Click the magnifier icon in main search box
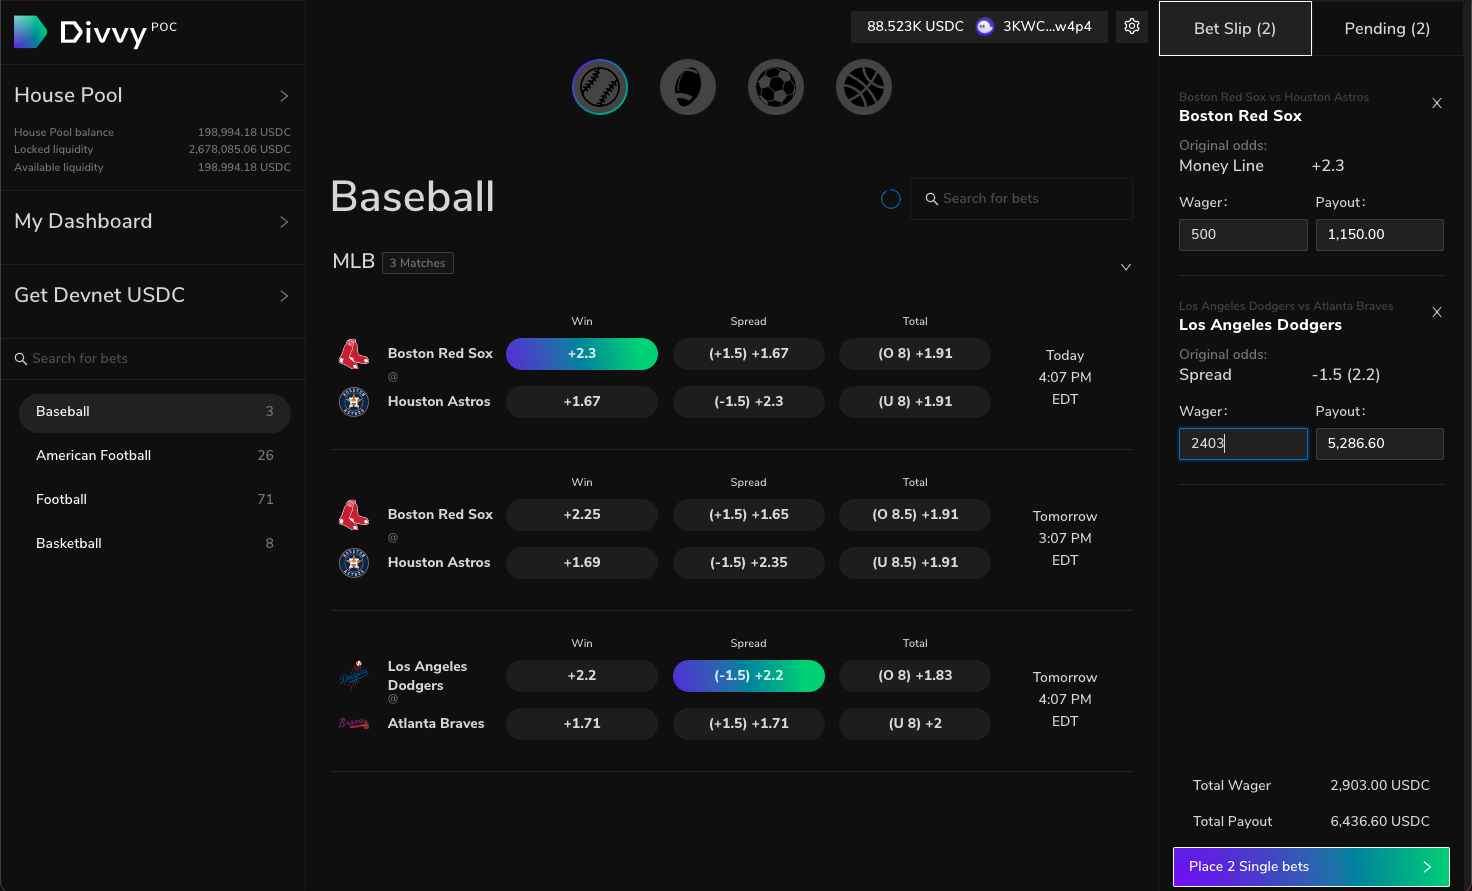Viewport: 1472px width, 891px height. 932,199
